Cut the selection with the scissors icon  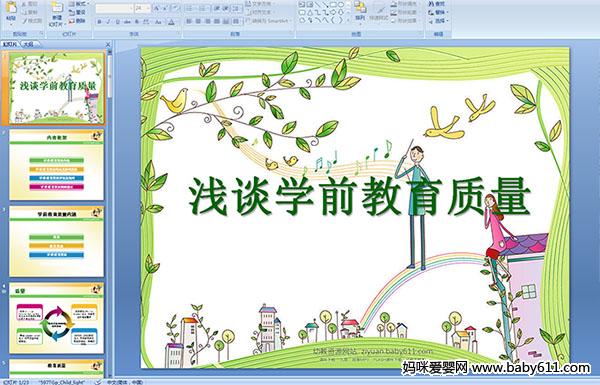point(30,4)
